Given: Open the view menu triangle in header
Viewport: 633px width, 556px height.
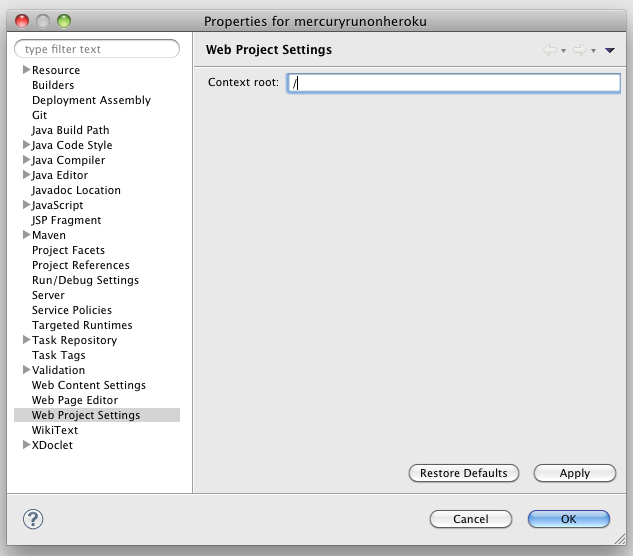Looking at the screenshot, I should click(x=610, y=50).
